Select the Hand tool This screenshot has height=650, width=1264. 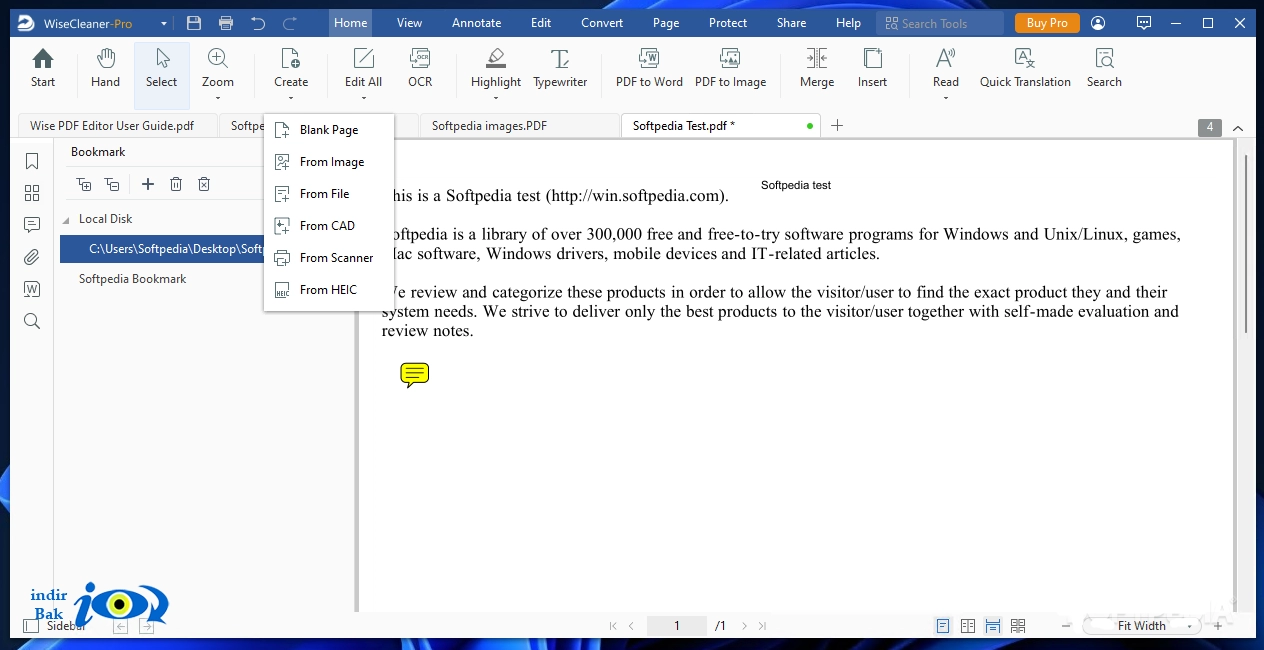[x=105, y=69]
